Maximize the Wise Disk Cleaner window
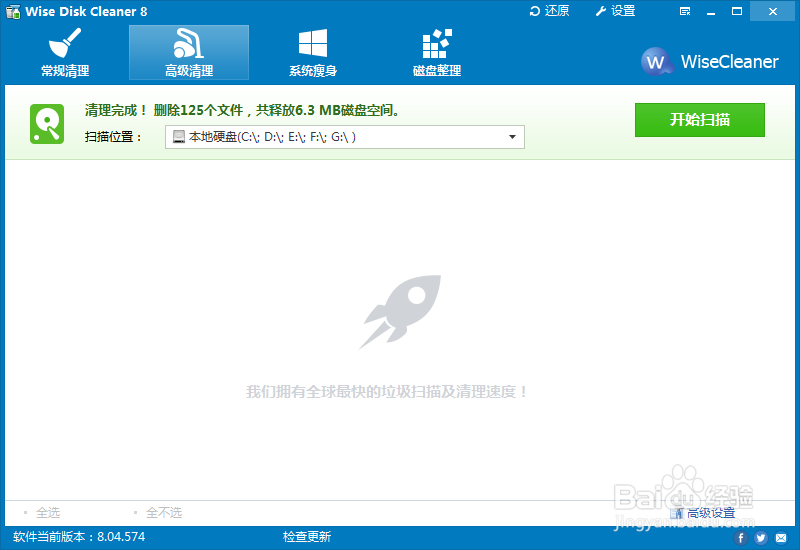This screenshot has width=800, height=550. [x=737, y=11]
